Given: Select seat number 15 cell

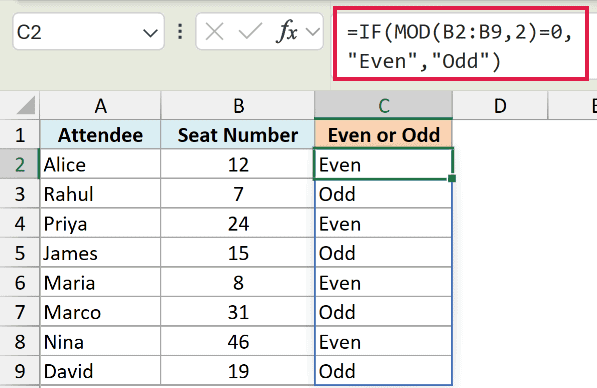Looking at the screenshot, I should coord(238,253).
